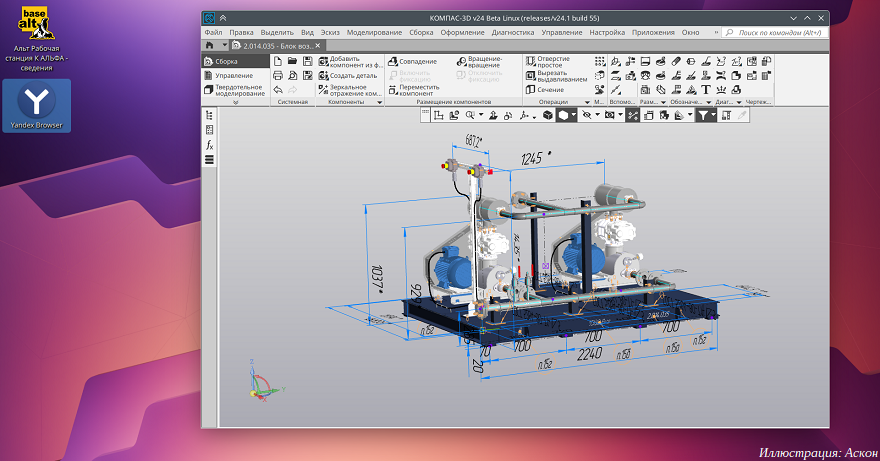Toggle hidden objects eye icon

(587, 116)
